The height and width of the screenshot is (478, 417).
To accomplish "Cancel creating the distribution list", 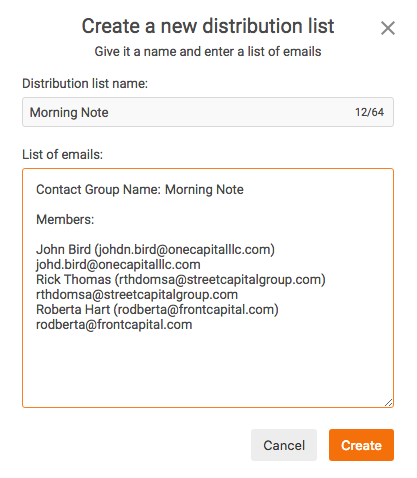I will point(284,445).
